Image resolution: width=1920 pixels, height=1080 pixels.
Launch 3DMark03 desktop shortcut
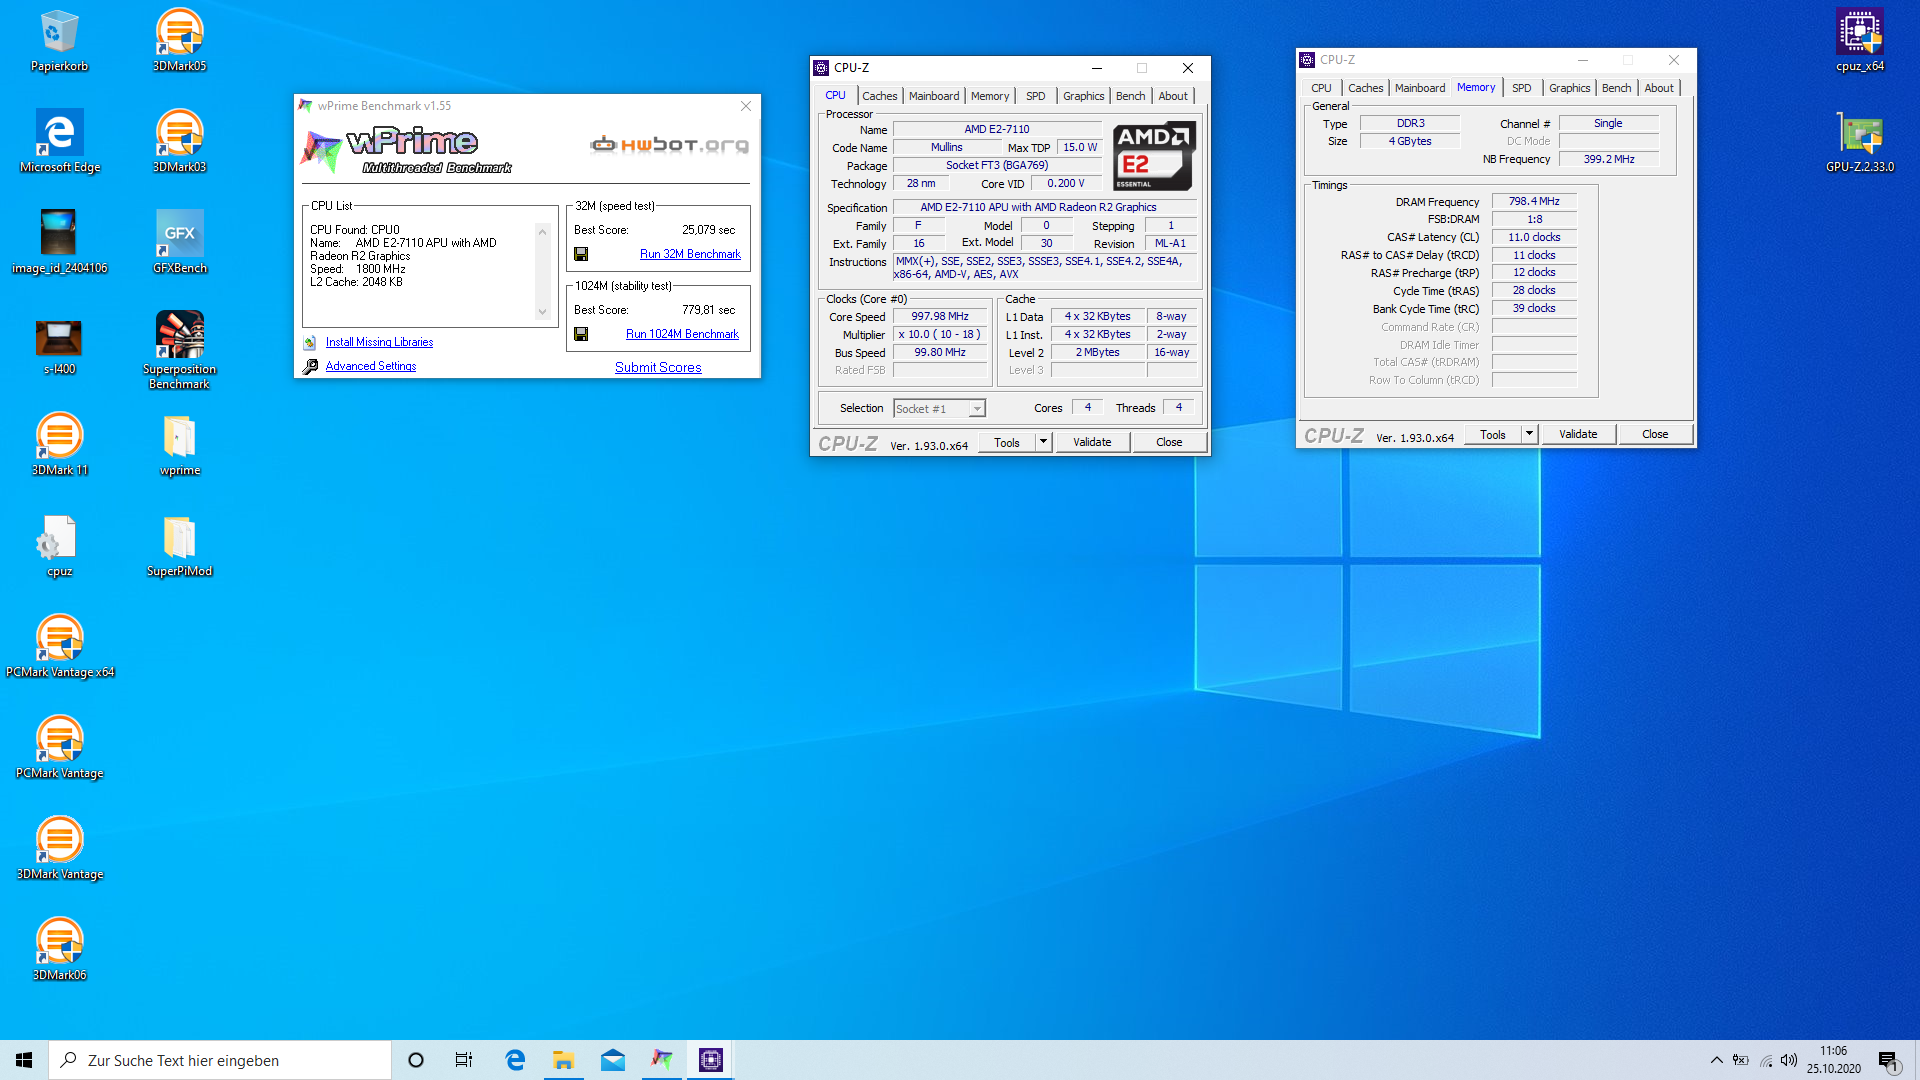[x=180, y=142]
